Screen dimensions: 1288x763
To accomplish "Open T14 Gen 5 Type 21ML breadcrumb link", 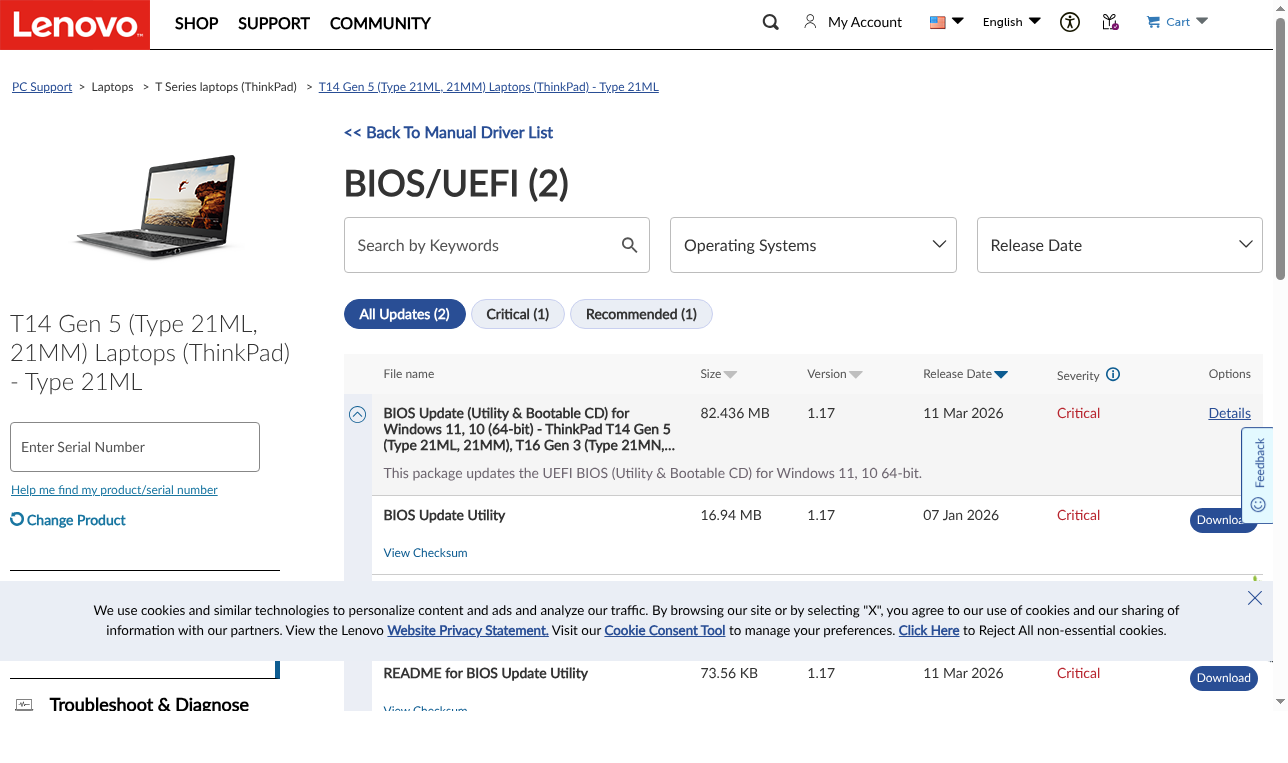I will (x=488, y=87).
